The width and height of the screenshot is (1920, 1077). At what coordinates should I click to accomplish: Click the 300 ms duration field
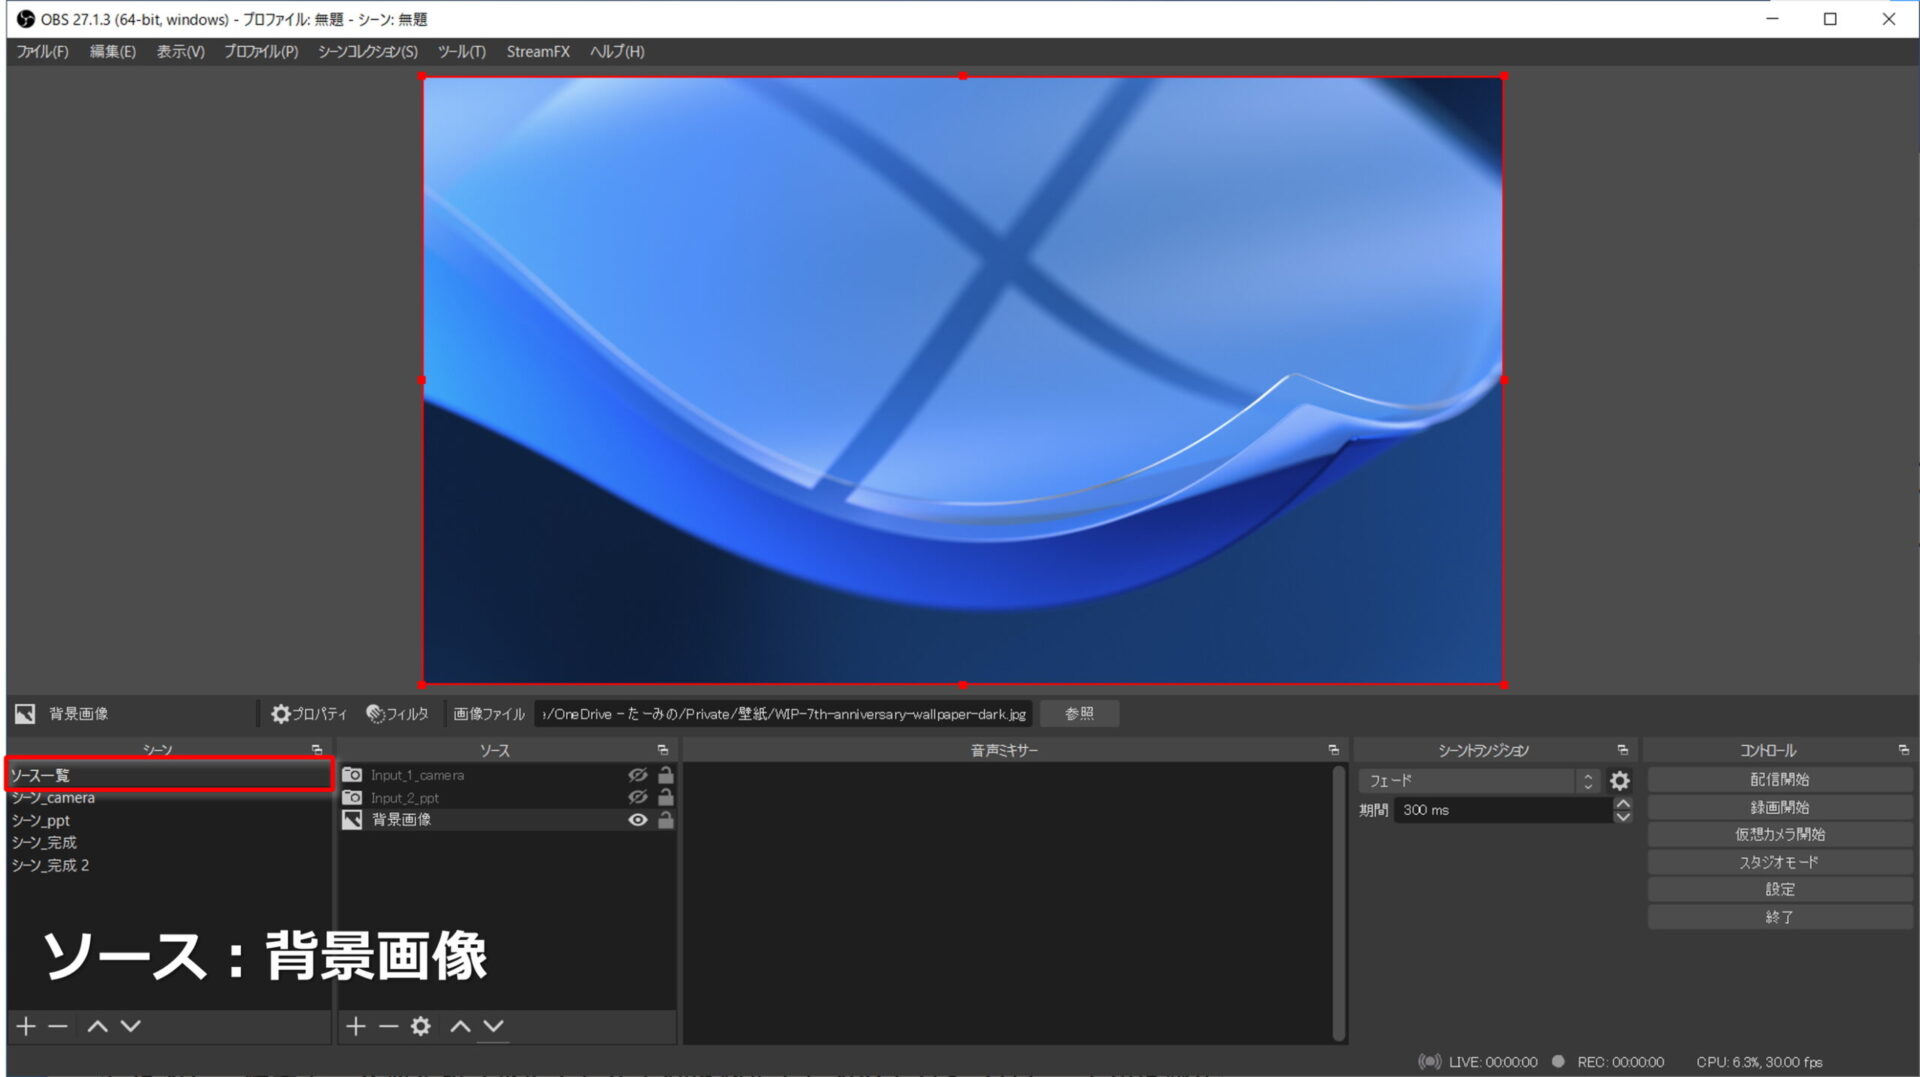[x=1503, y=810]
